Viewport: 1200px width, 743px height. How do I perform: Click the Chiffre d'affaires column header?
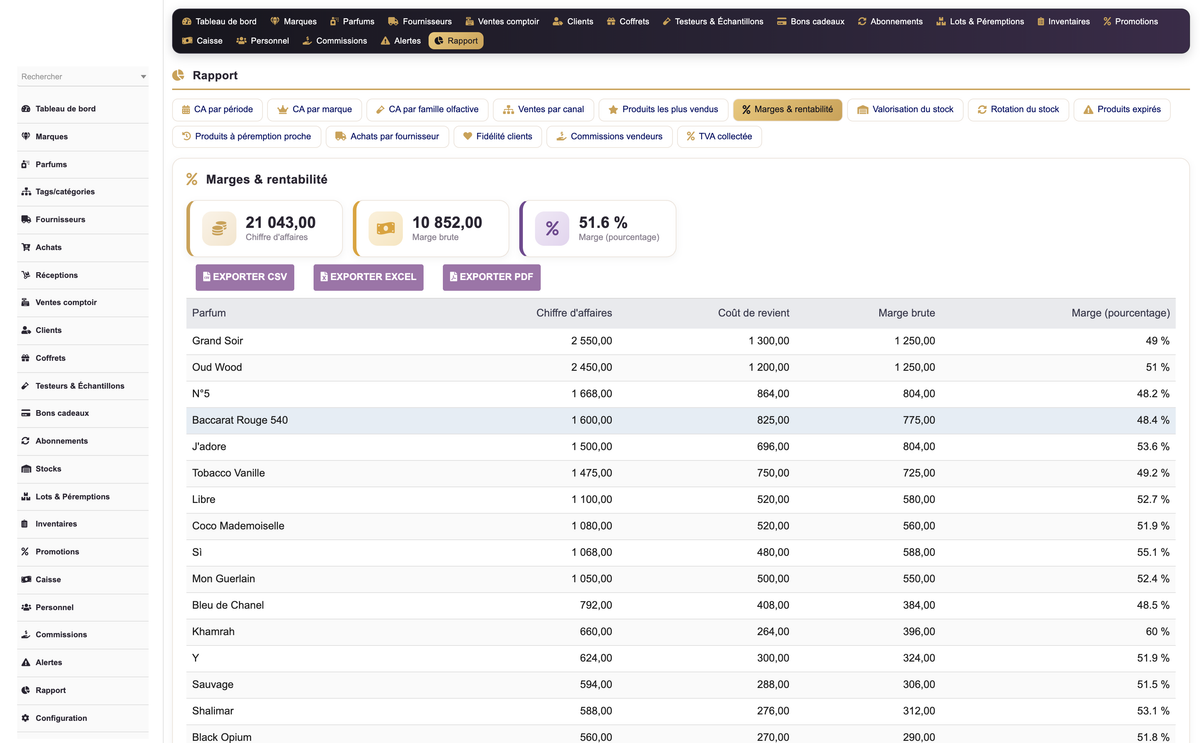pos(574,313)
